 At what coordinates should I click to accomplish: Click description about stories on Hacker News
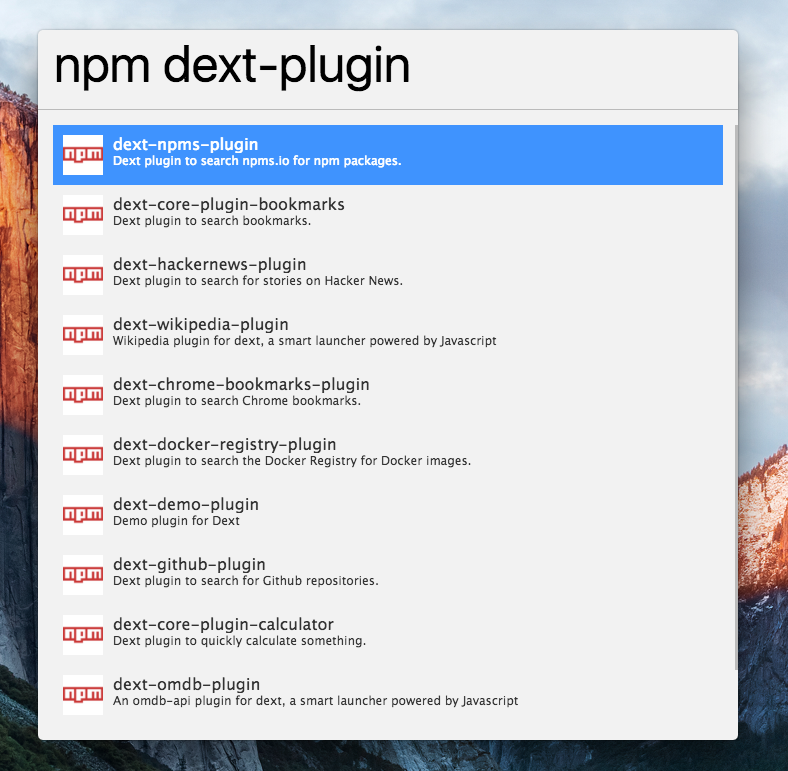258,280
